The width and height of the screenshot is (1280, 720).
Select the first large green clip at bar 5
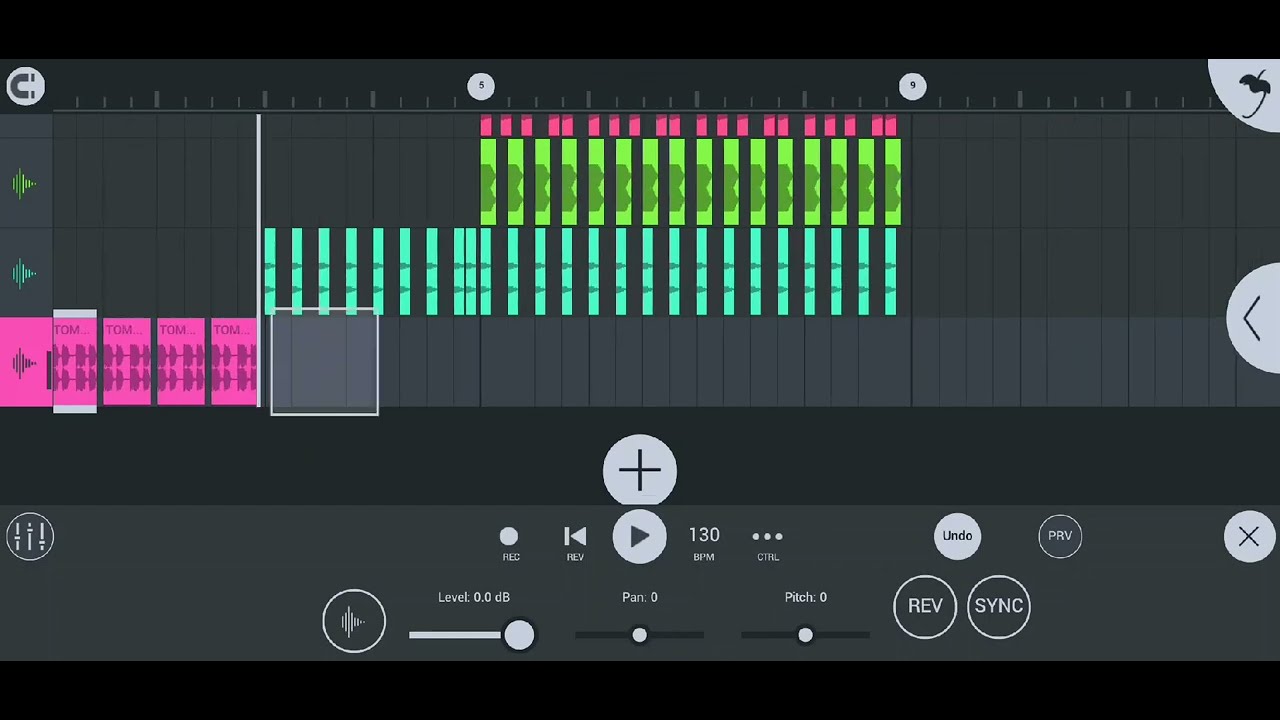pos(489,182)
